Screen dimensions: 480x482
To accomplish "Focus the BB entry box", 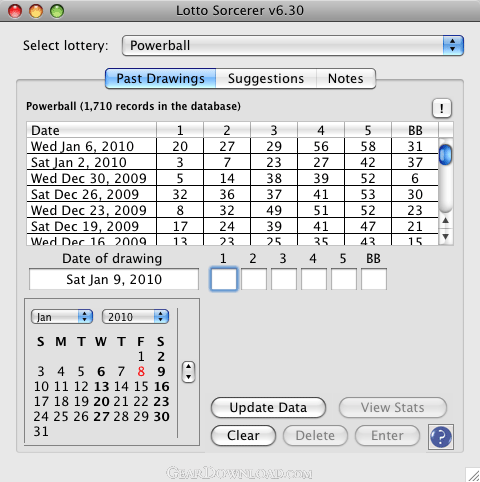I will (x=374, y=279).
